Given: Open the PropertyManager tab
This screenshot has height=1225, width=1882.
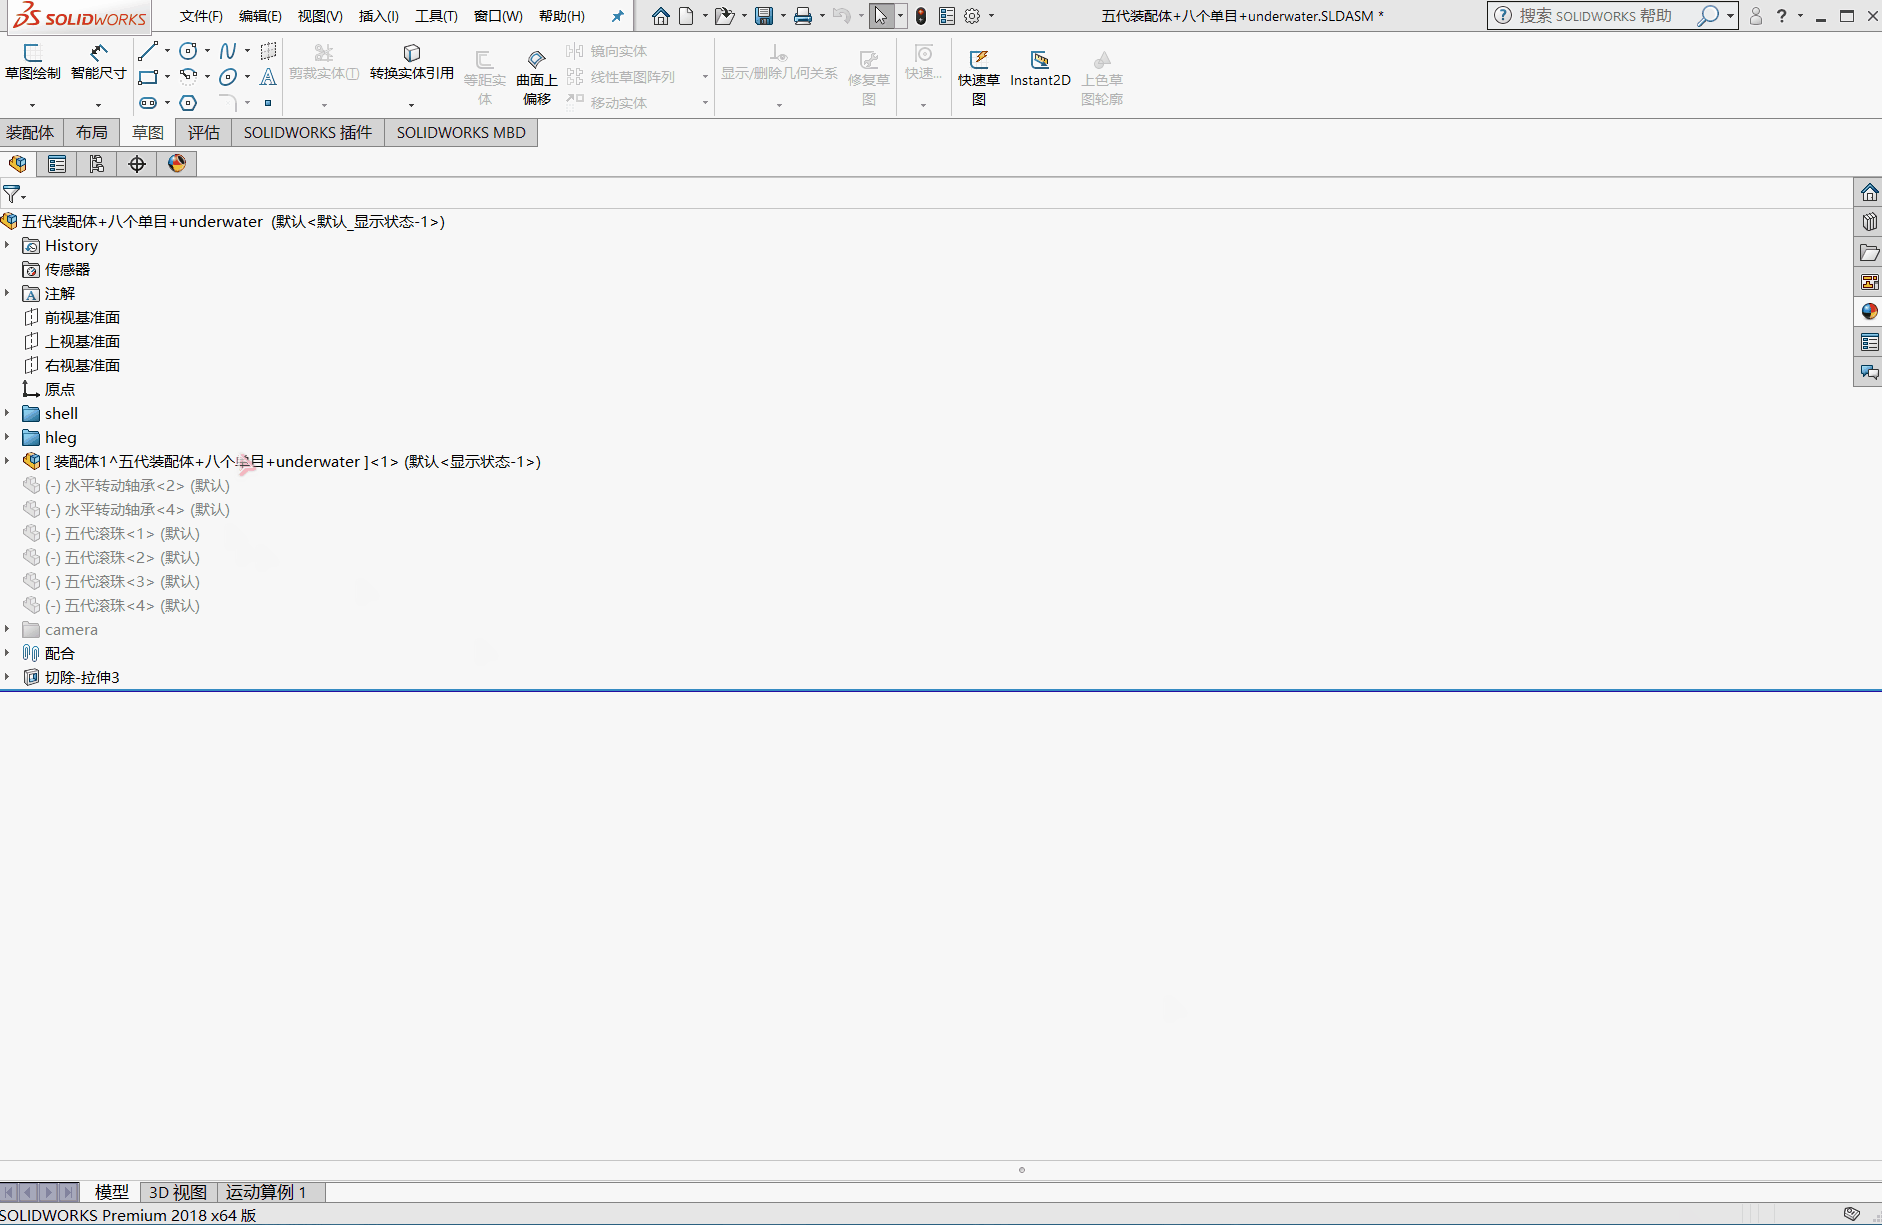Looking at the screenshot, I should click(x=57, y=164).
